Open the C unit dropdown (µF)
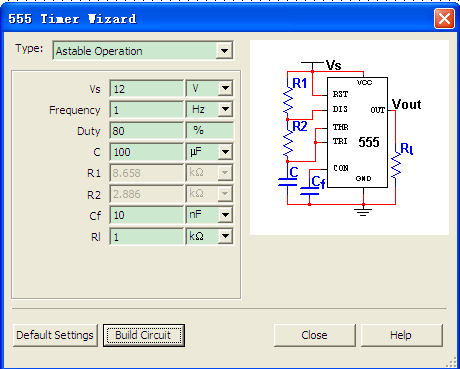The image size is (460, 369). click(x=225, y=152)
